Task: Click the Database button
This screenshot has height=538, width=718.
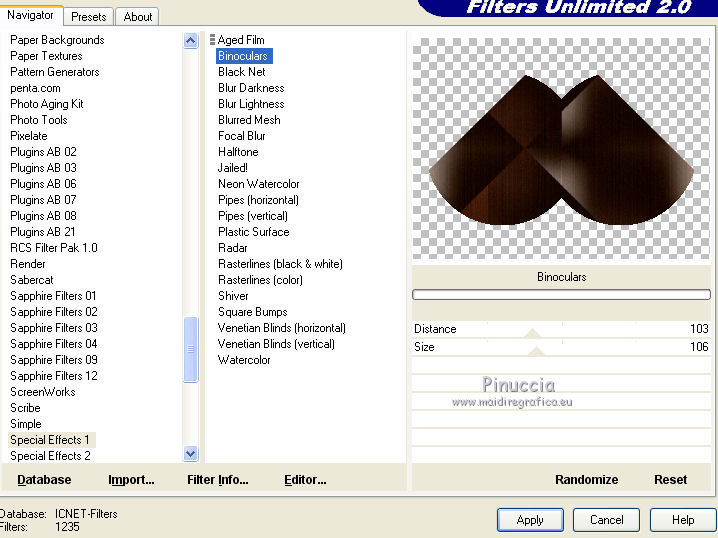Action: [44, 479]
